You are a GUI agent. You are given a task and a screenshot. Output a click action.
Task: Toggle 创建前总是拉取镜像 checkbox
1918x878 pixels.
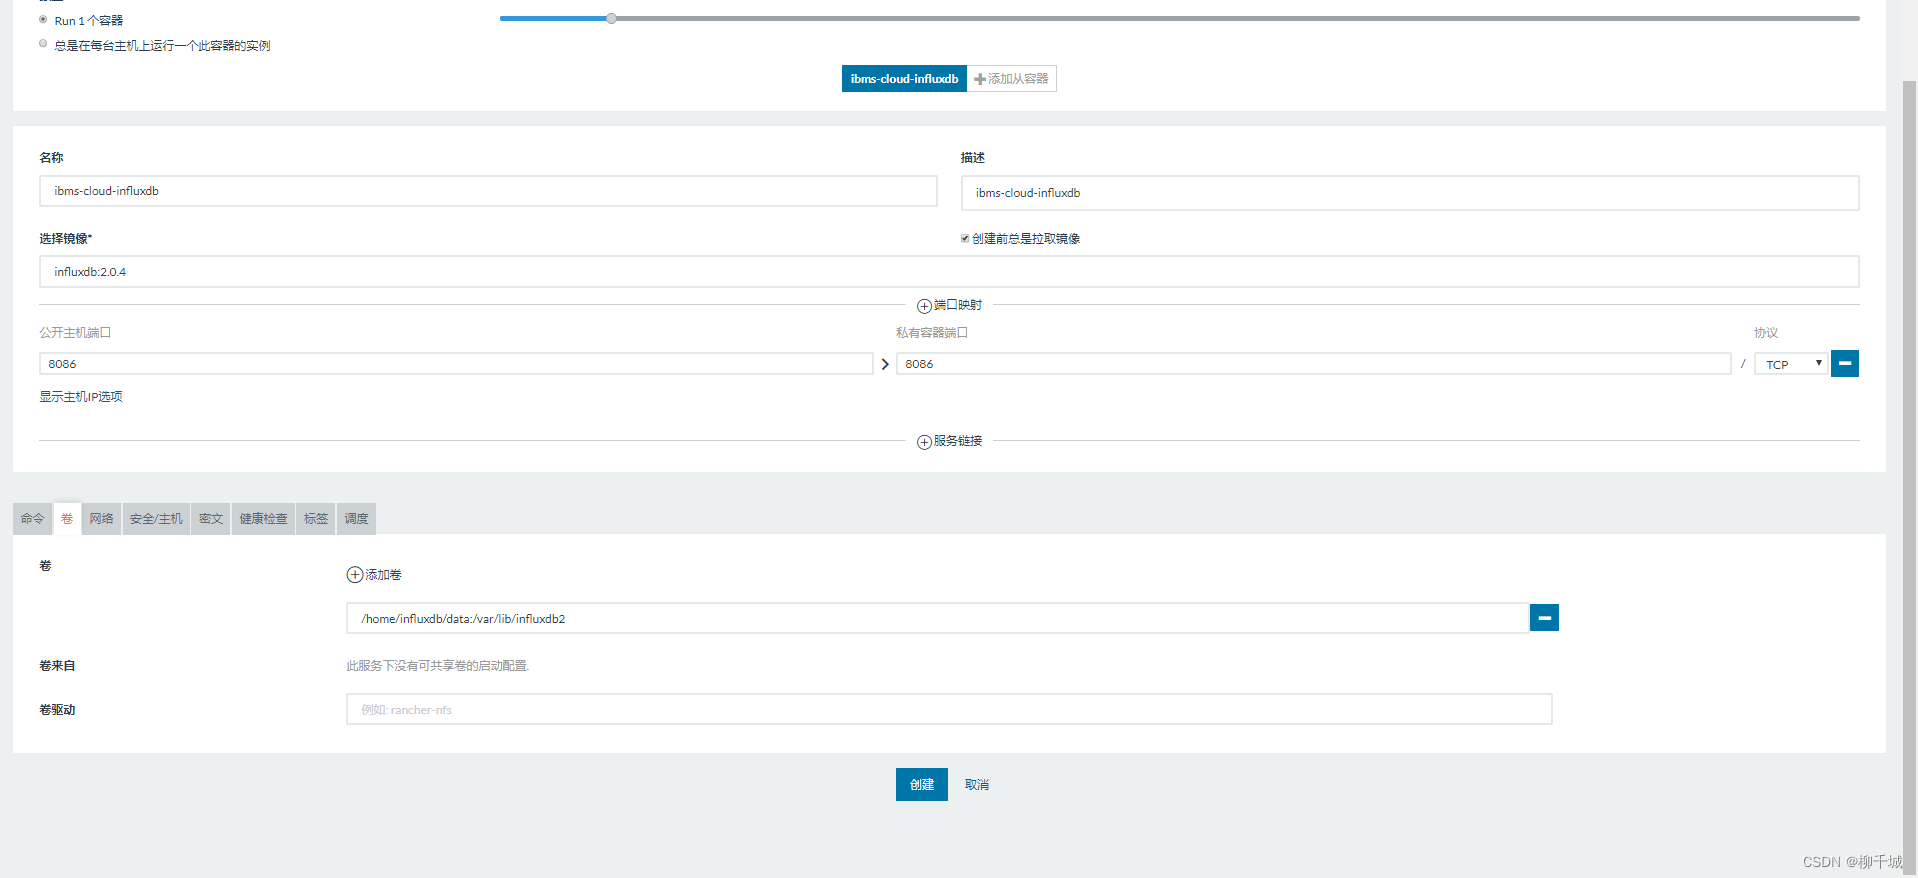[x=965, y=238]
